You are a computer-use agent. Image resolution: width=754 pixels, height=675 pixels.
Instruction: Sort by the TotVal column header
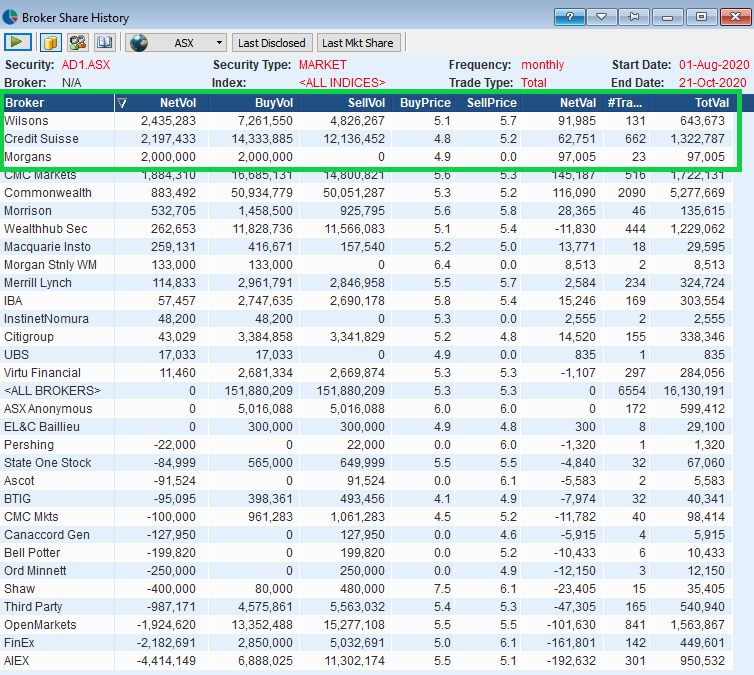pos(691,102)
